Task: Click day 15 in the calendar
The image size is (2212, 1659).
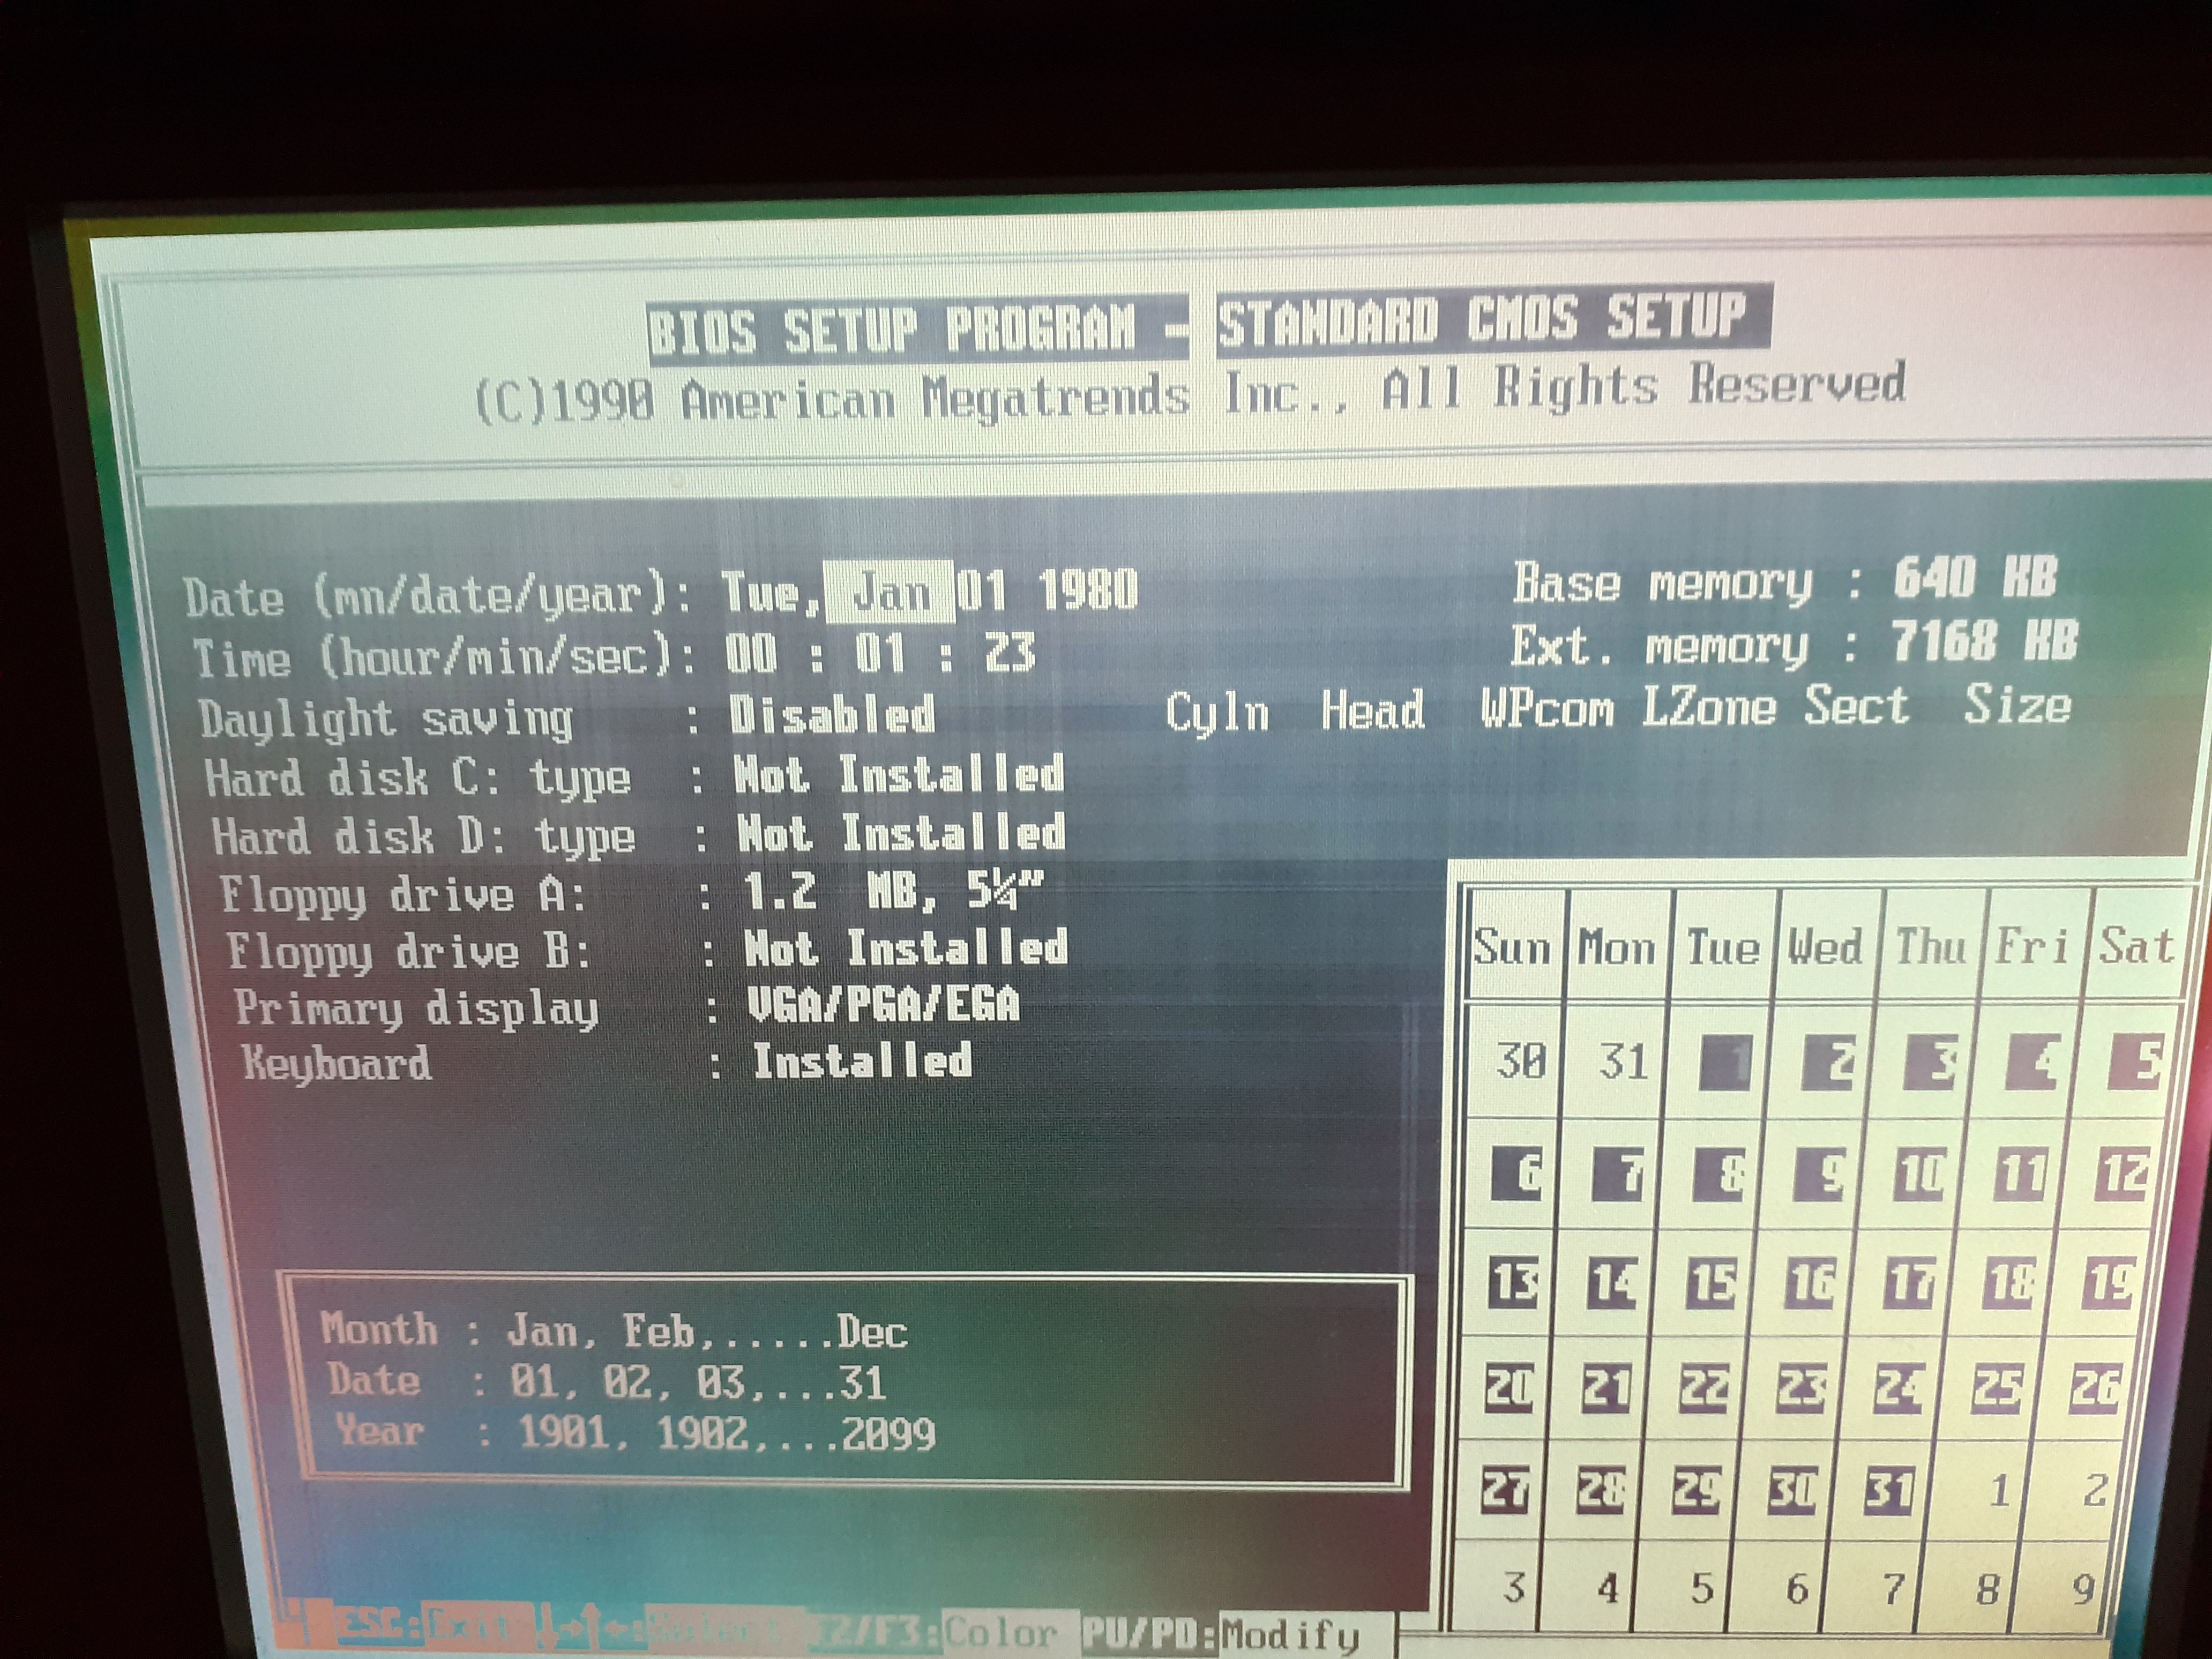Action: point(1711,1283)
